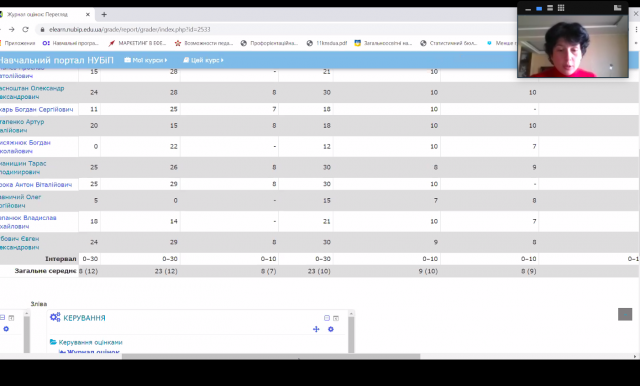Click the horizontal scrollbar at the page bottom
The width and height of the screenshot is (640, 386).
click(x=271, y=356)
